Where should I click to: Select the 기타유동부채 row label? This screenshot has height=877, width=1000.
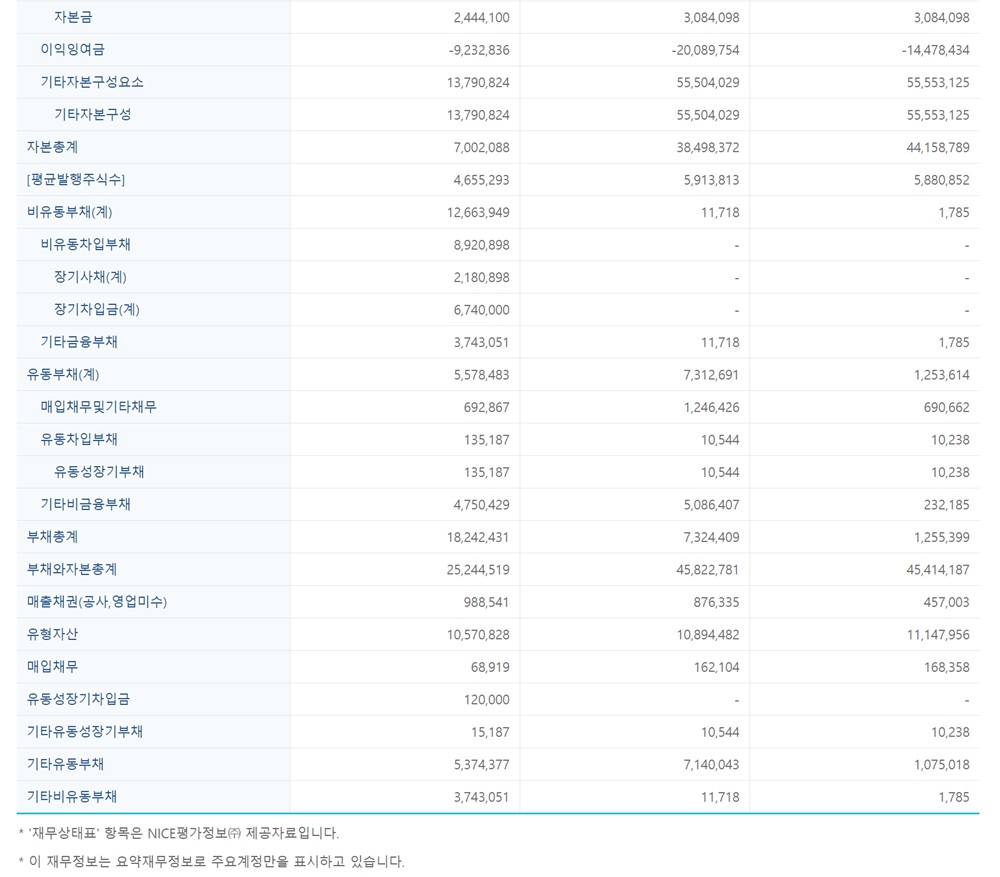(x=66, y=764)
